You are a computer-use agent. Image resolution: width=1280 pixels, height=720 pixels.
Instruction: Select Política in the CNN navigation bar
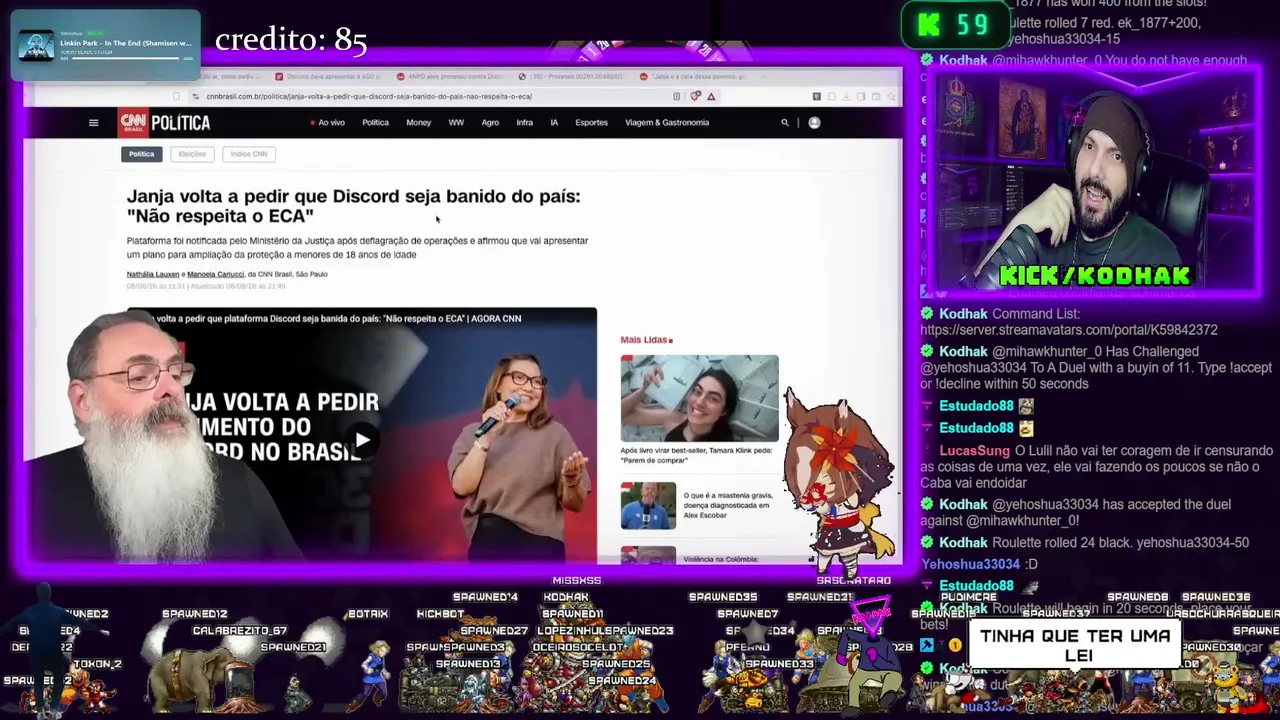375,123
